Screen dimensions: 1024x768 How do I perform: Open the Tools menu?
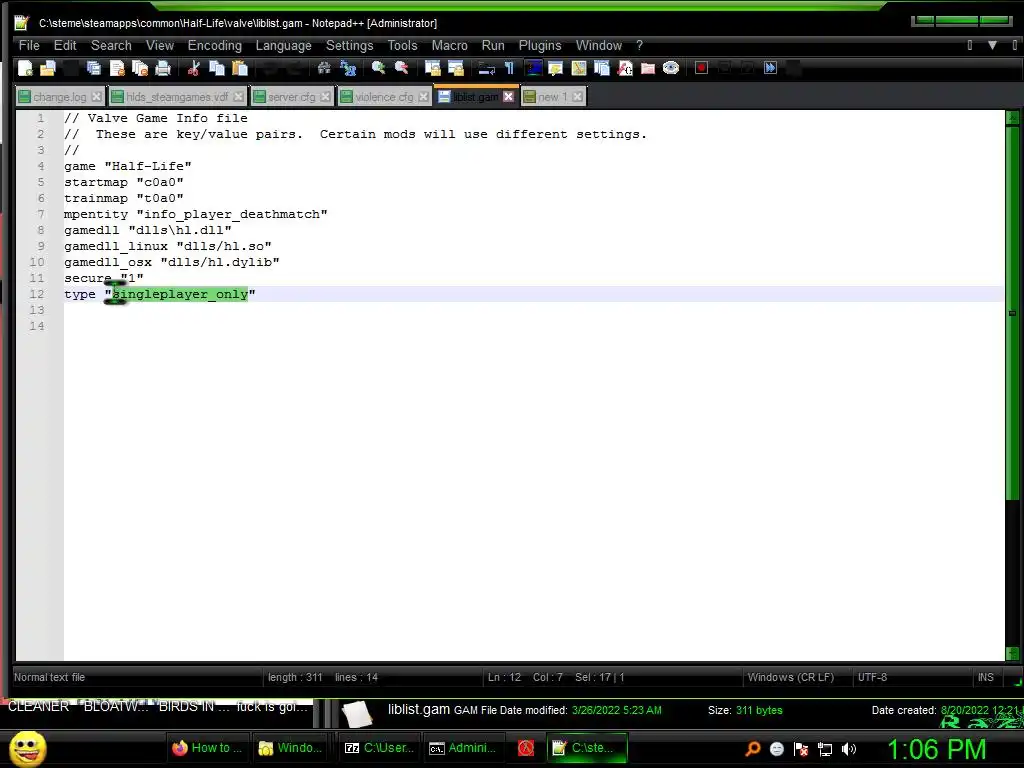tap(402, 45)
